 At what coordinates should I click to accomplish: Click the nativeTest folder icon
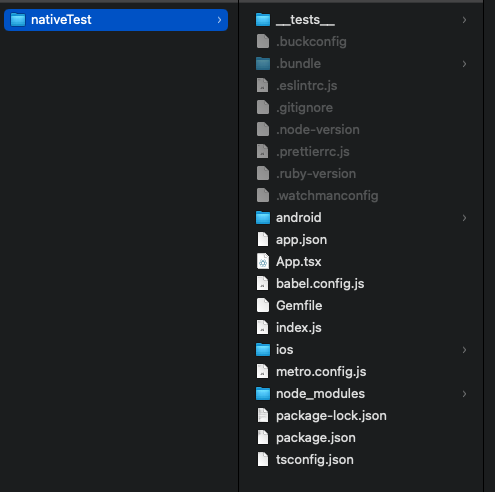(18, 20)
